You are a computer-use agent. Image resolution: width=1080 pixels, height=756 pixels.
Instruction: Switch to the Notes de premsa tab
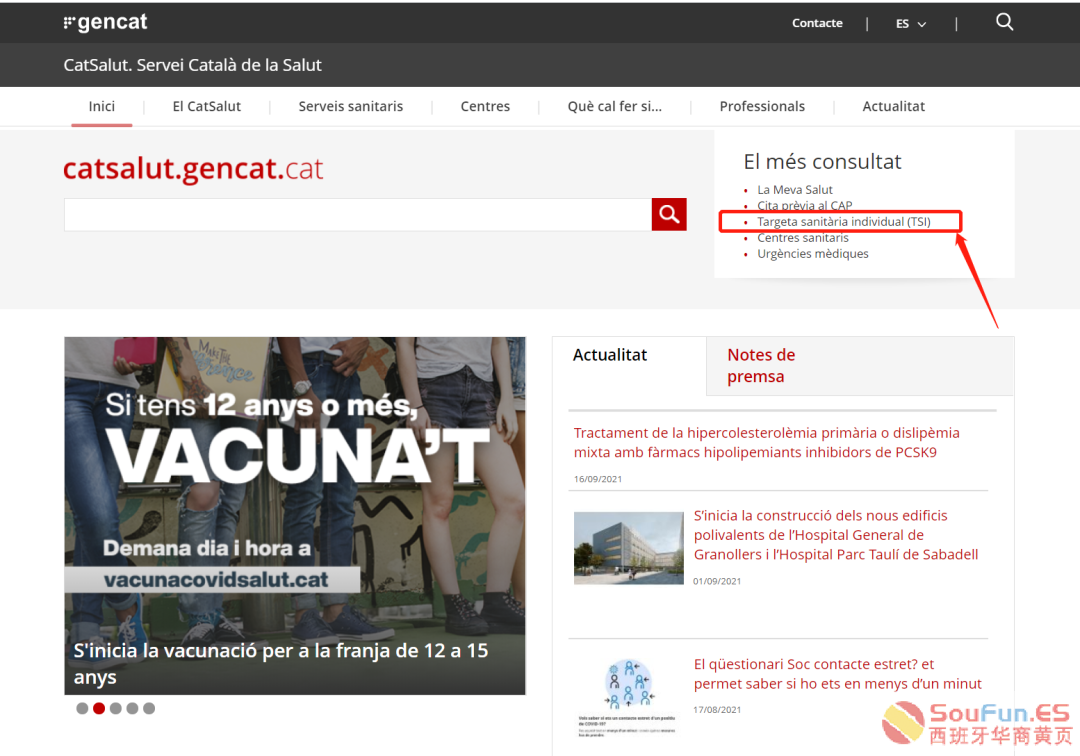click(x=761, y=366)
